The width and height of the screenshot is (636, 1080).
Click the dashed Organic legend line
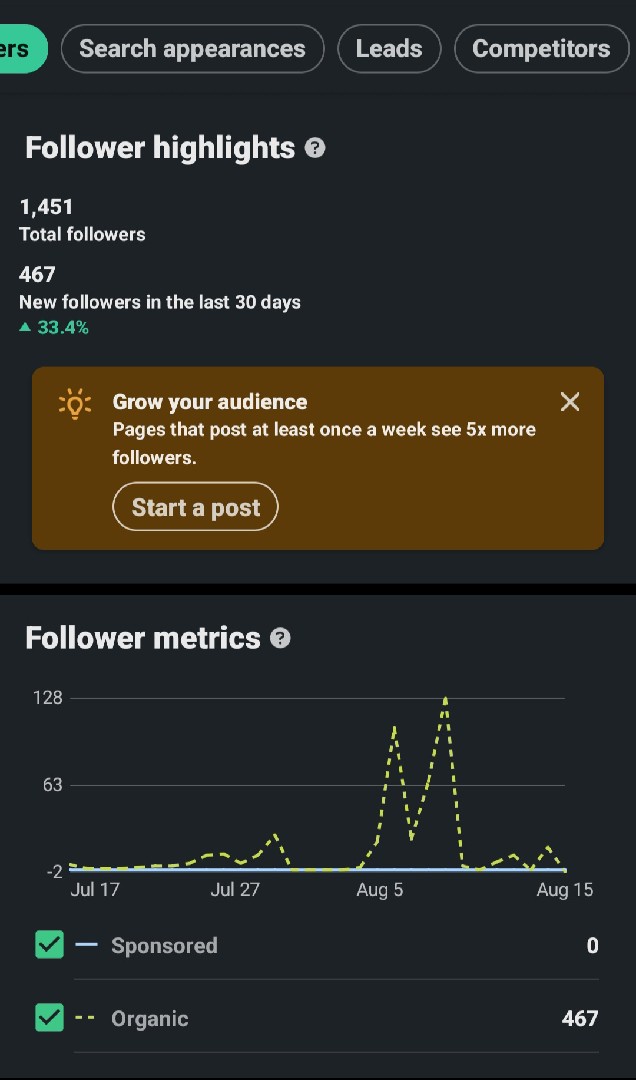tap(86, 1018)
